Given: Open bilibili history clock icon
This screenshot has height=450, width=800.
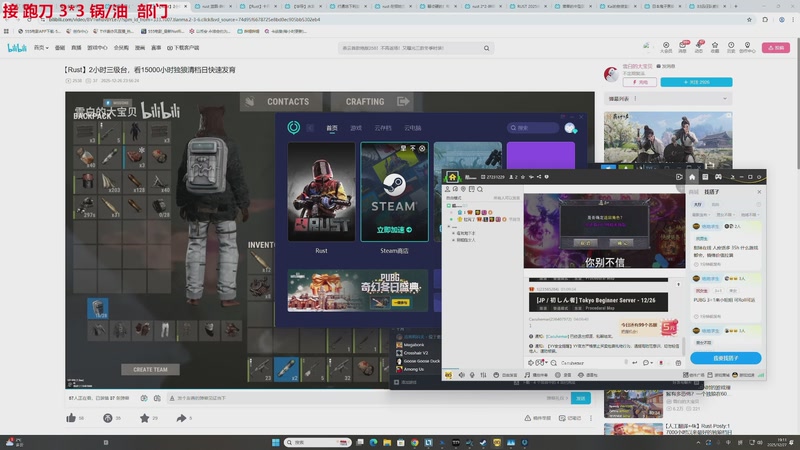Looking at the screenshot, I should 731,47.
